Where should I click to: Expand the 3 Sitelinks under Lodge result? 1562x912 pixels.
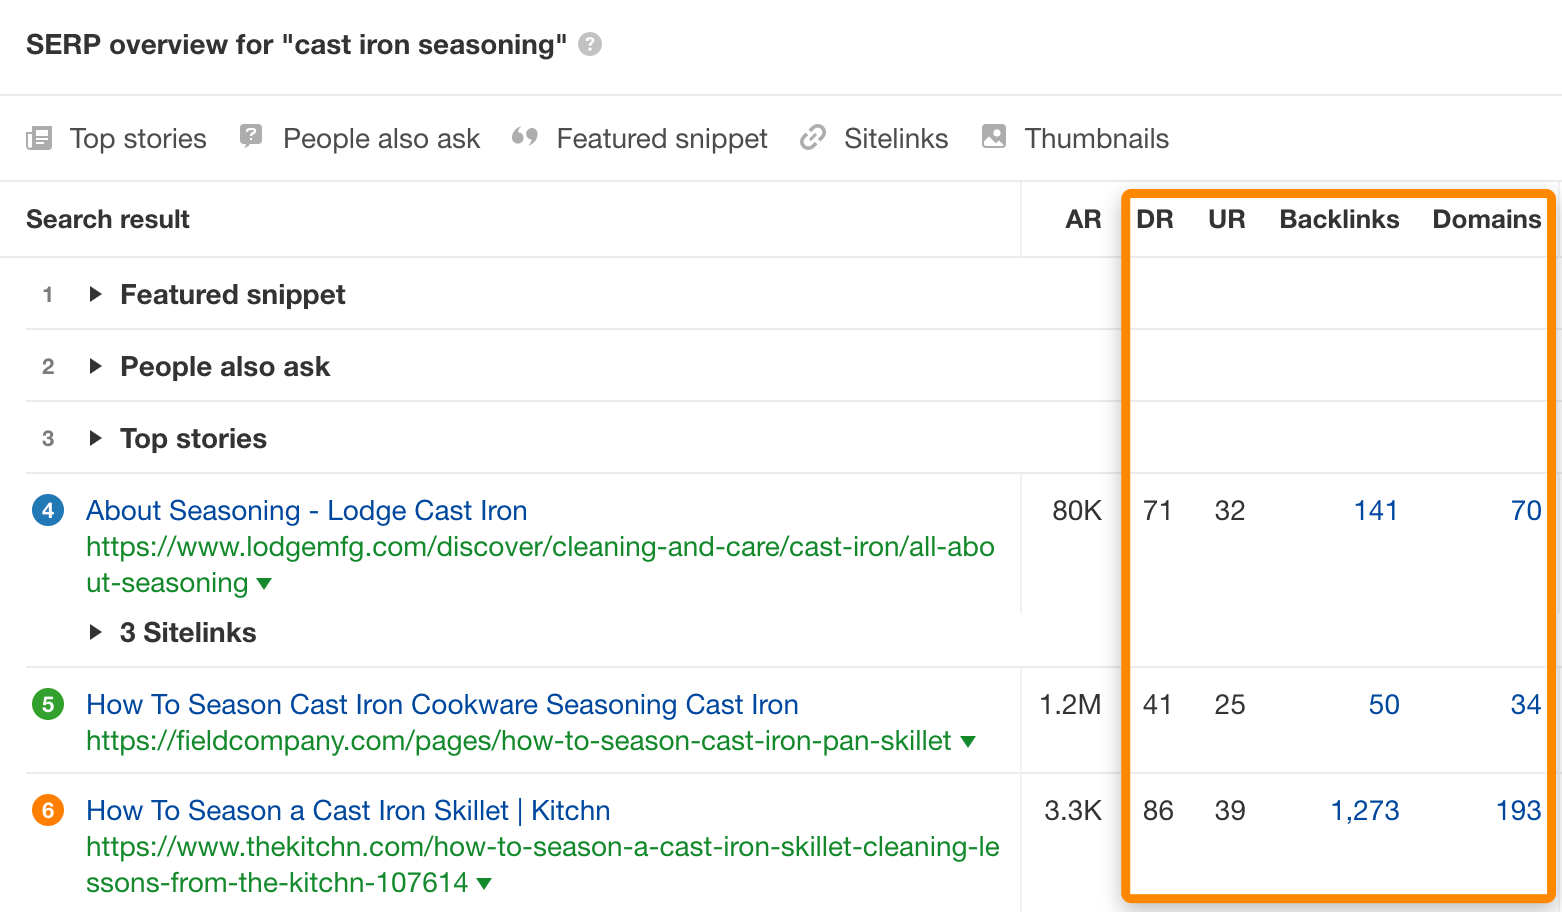pos(96,631)
